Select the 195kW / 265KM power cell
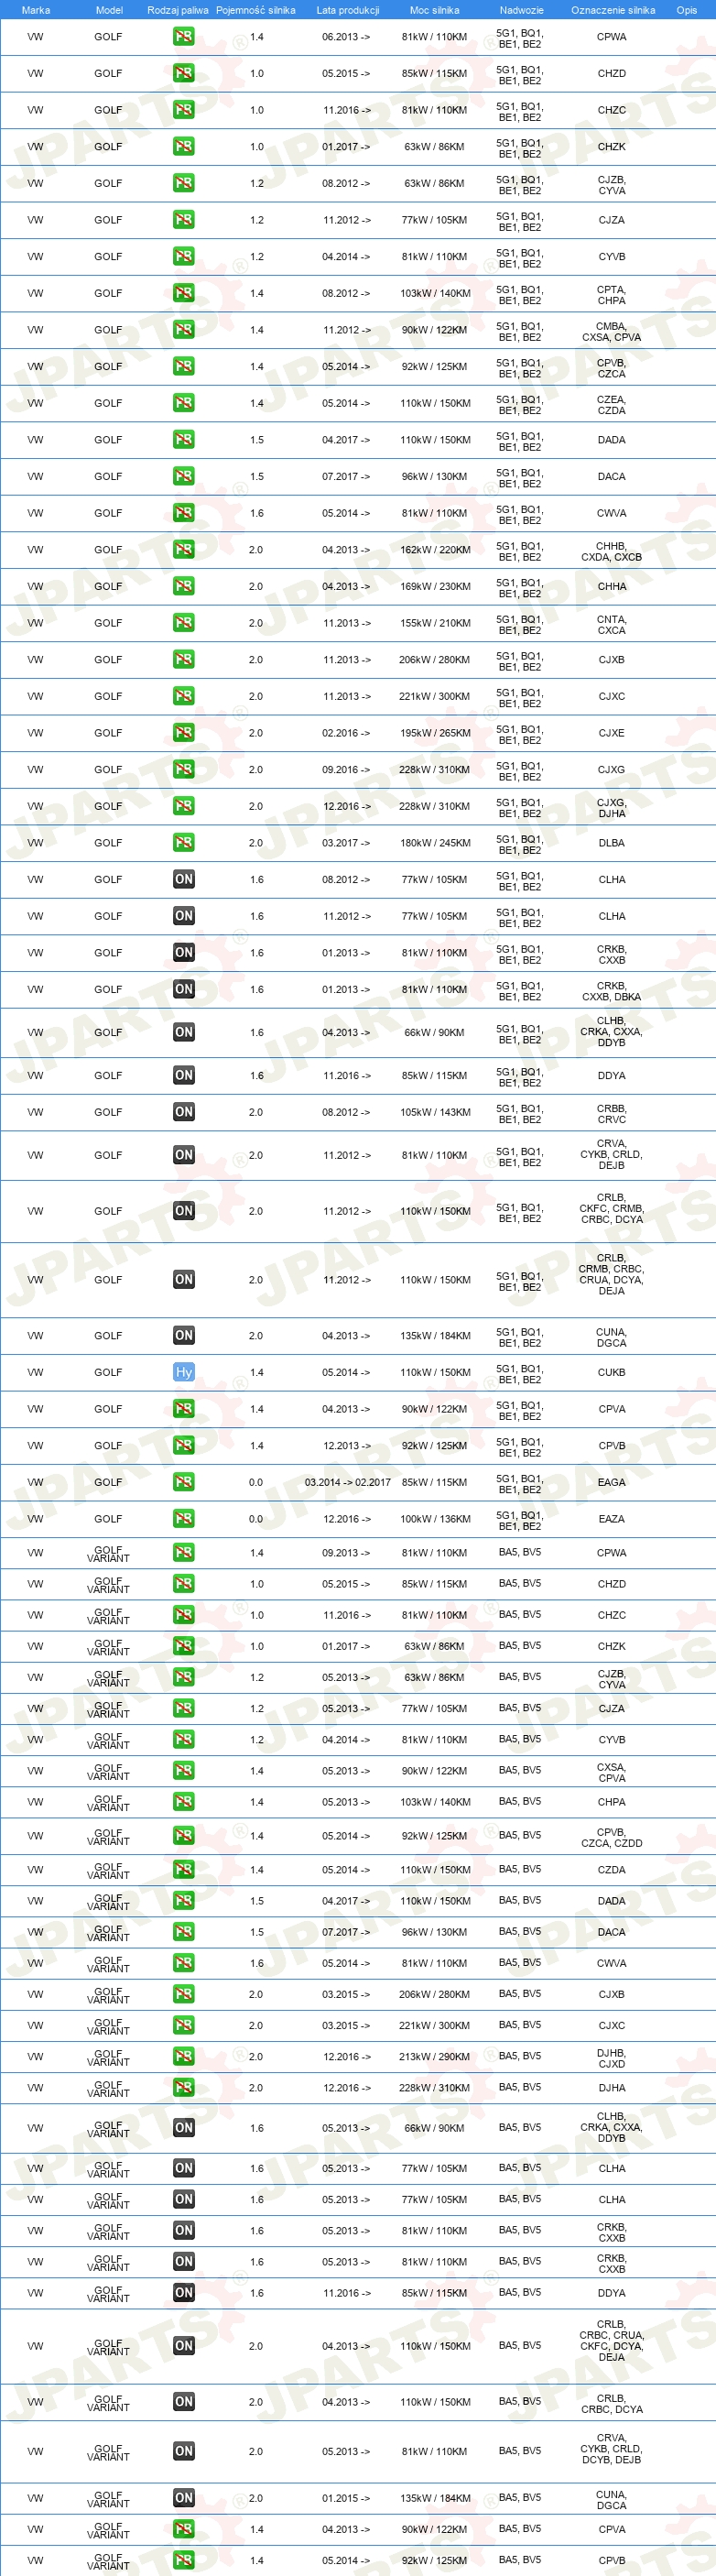Image resolution: width=716 pixels, height=2576 pixels. (435, 733)
